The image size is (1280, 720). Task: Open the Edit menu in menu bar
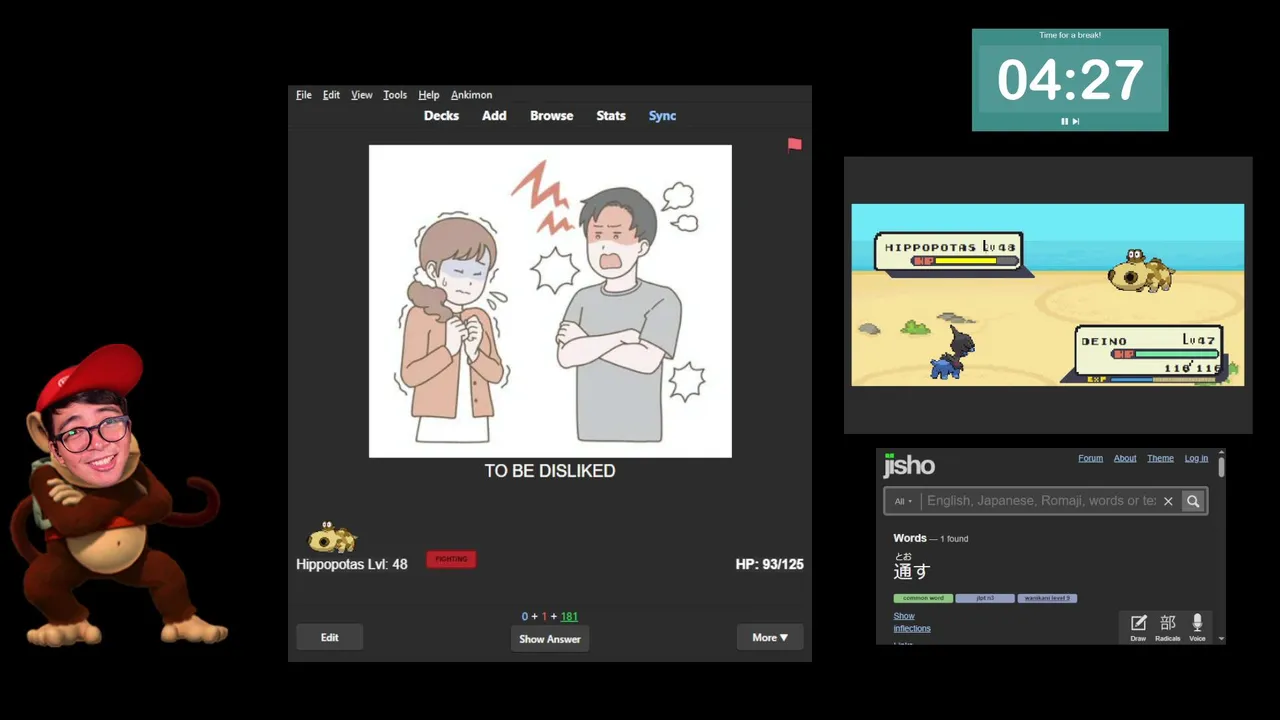coord(331,95)
